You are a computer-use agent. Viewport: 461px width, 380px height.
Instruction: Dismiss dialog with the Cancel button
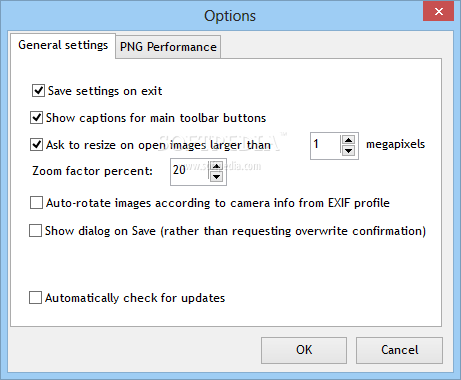(399, 350)
